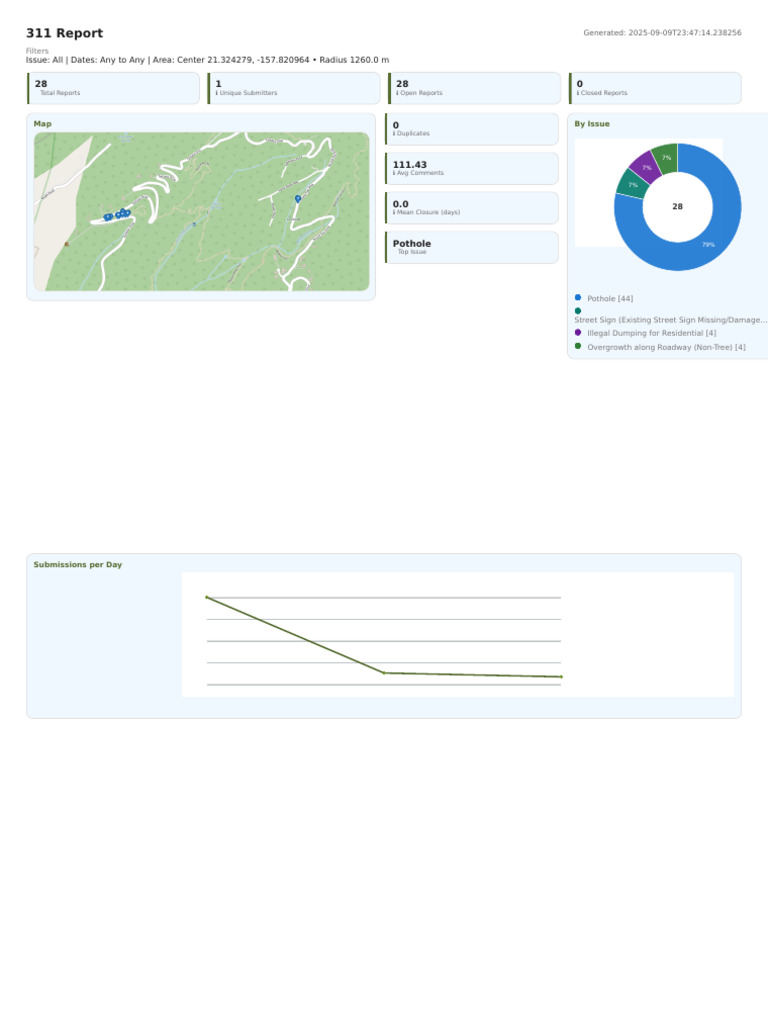Click the info icon beside Closed Reports
768x1024 pixels.
click(578, 93)
